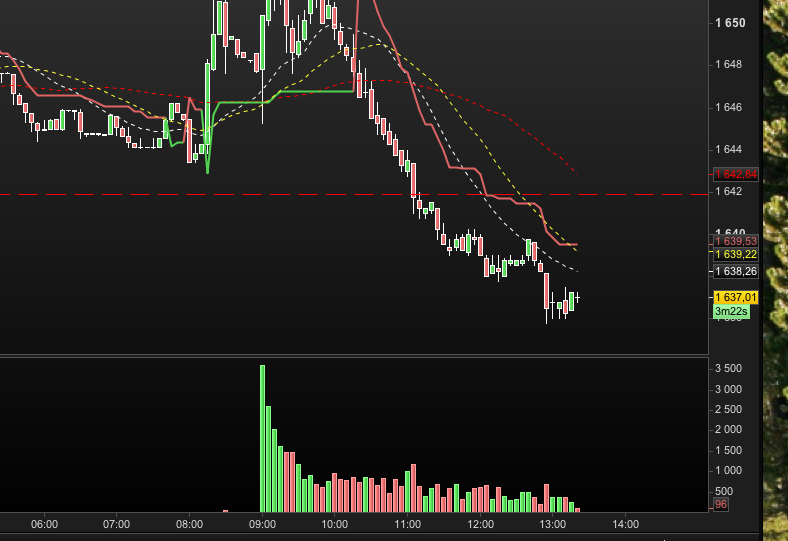Click the 1 650 price axis label
Screen dimensions: 788x541
(x=730, y=23)
